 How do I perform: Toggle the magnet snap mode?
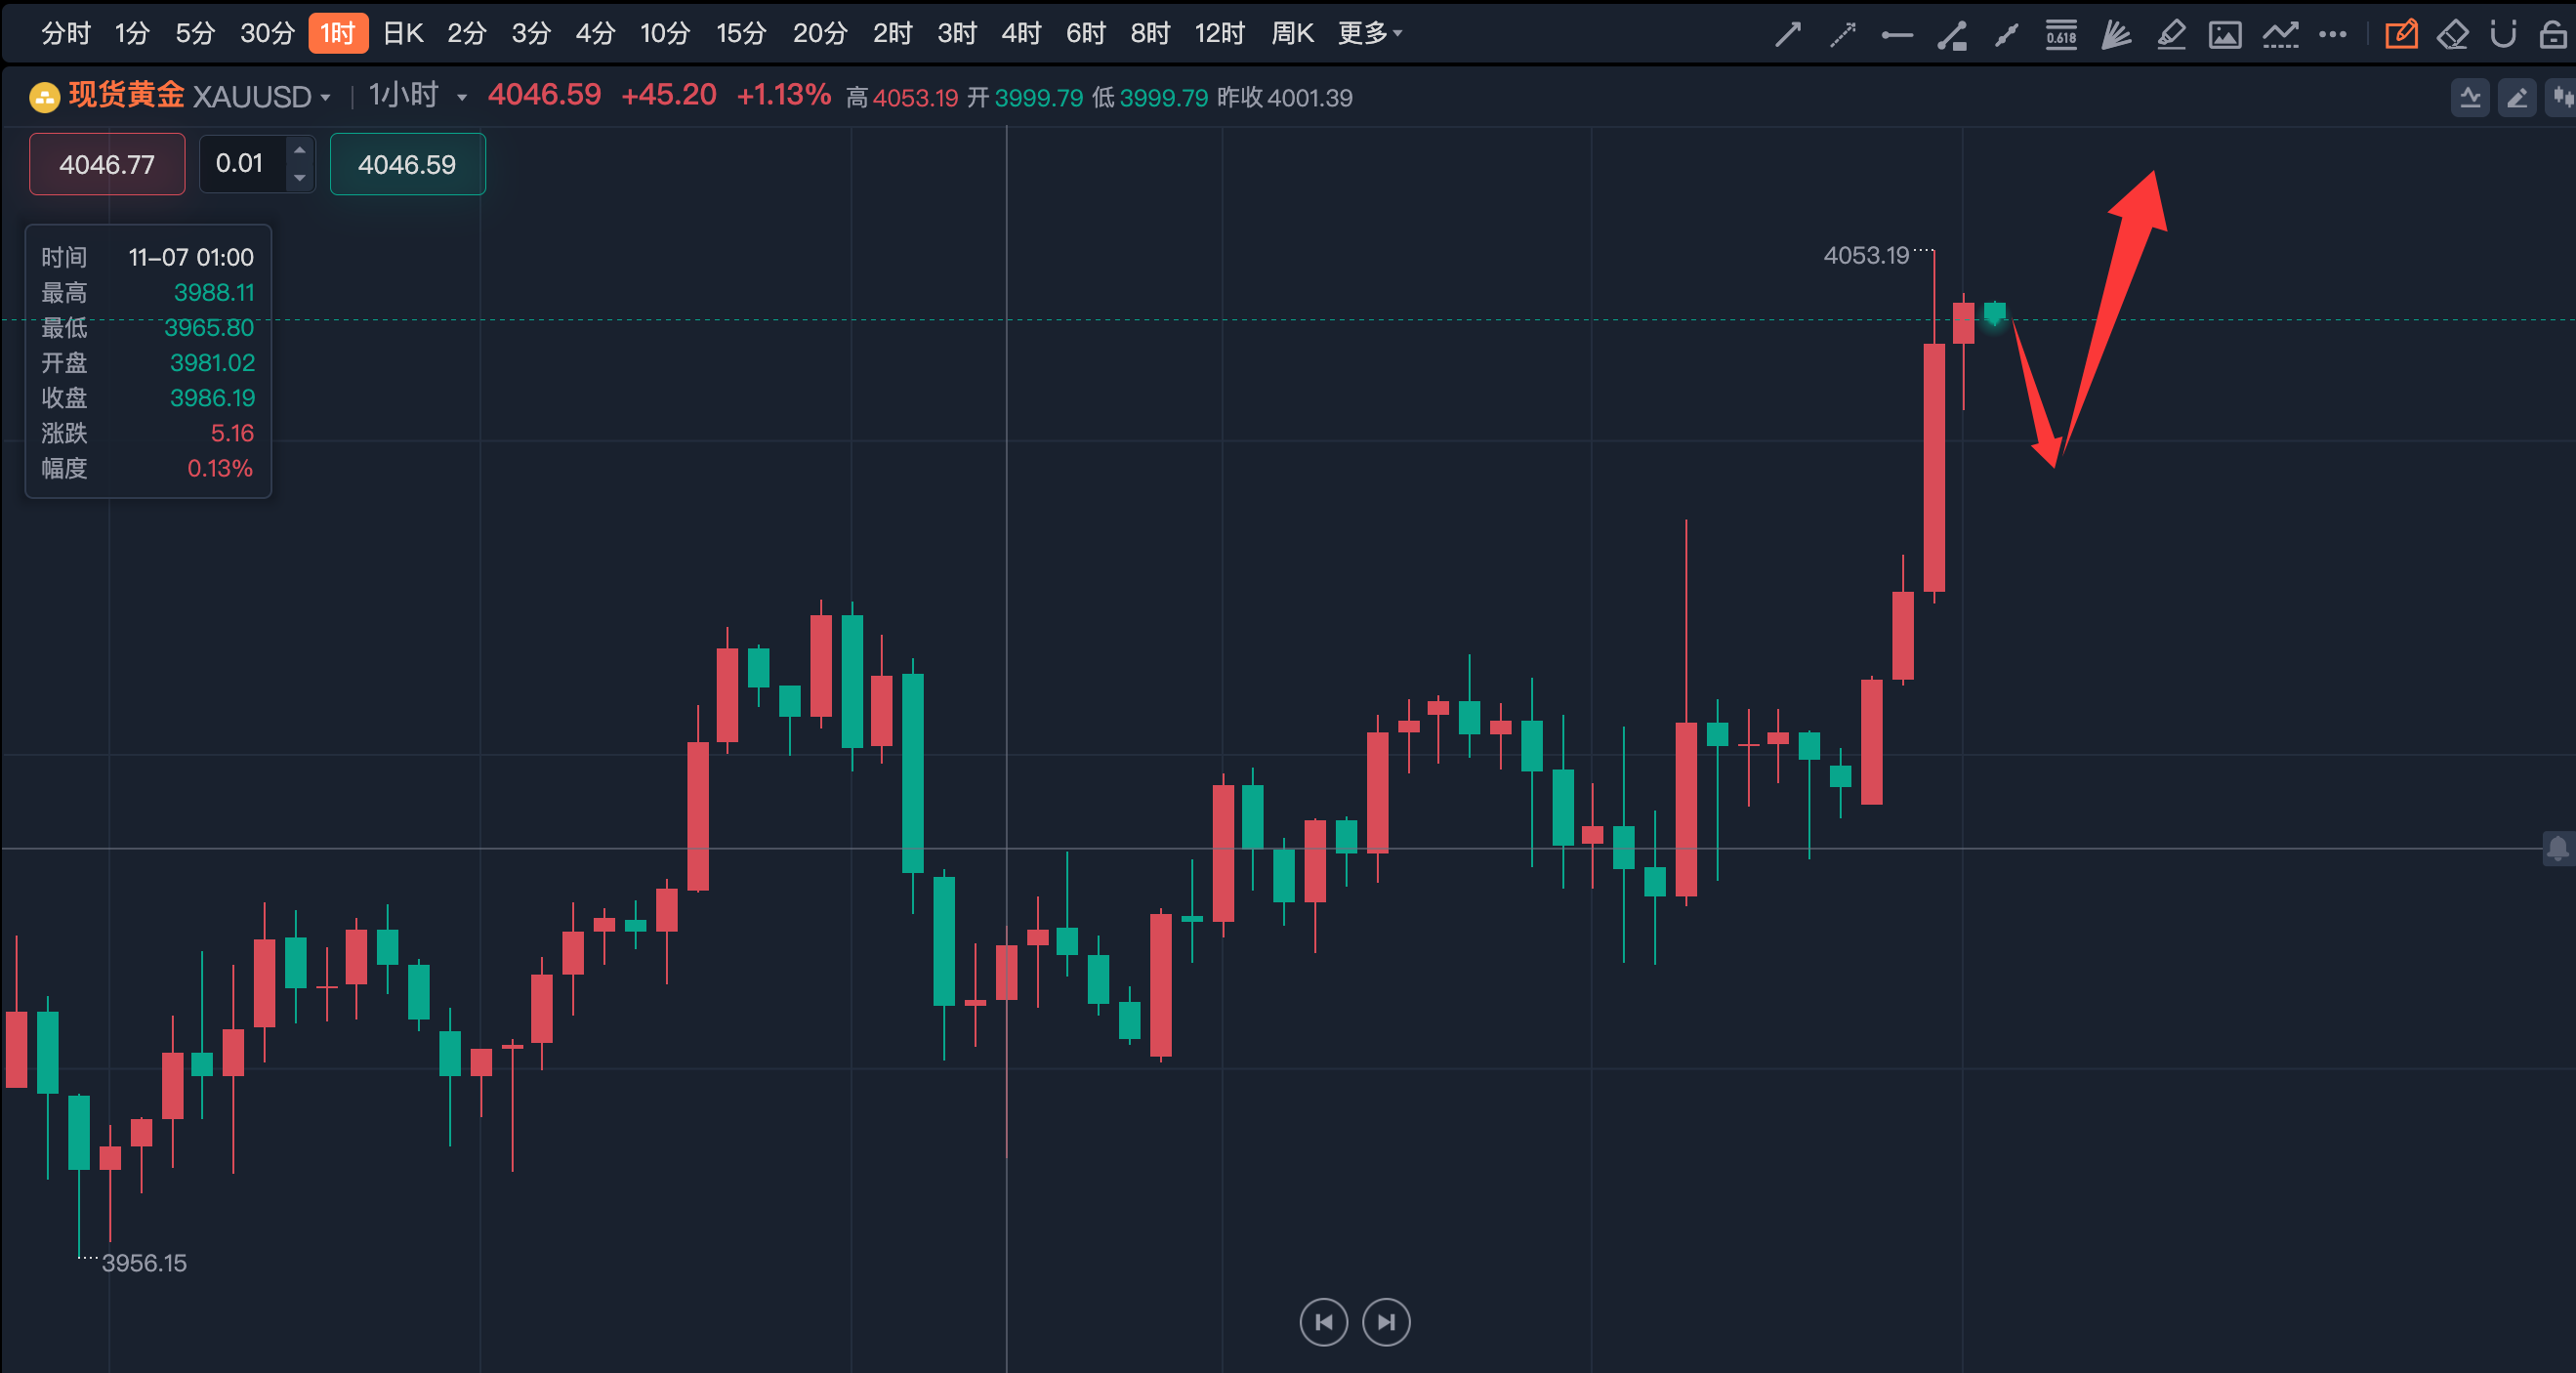coord(2503,34)
